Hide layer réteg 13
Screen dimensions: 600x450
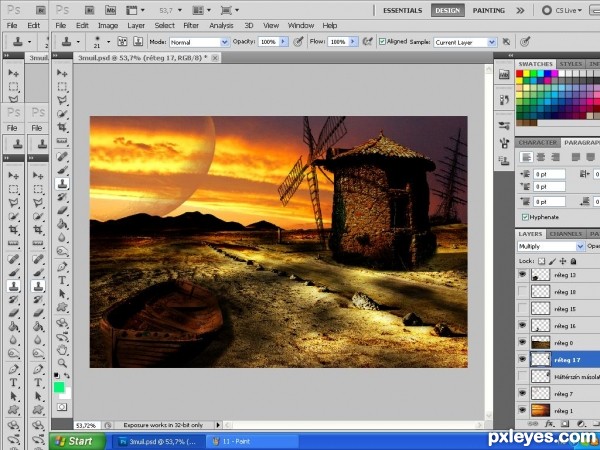(522, 274)
